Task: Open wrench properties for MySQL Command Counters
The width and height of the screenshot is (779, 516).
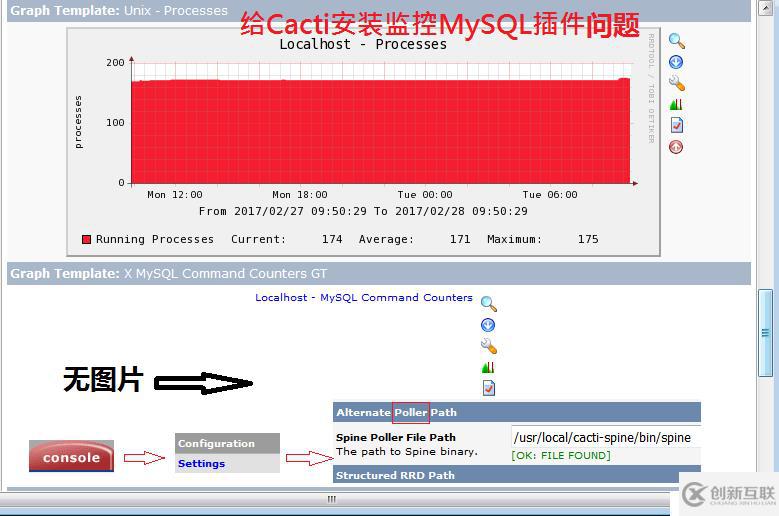Action: tap(489, 346)
